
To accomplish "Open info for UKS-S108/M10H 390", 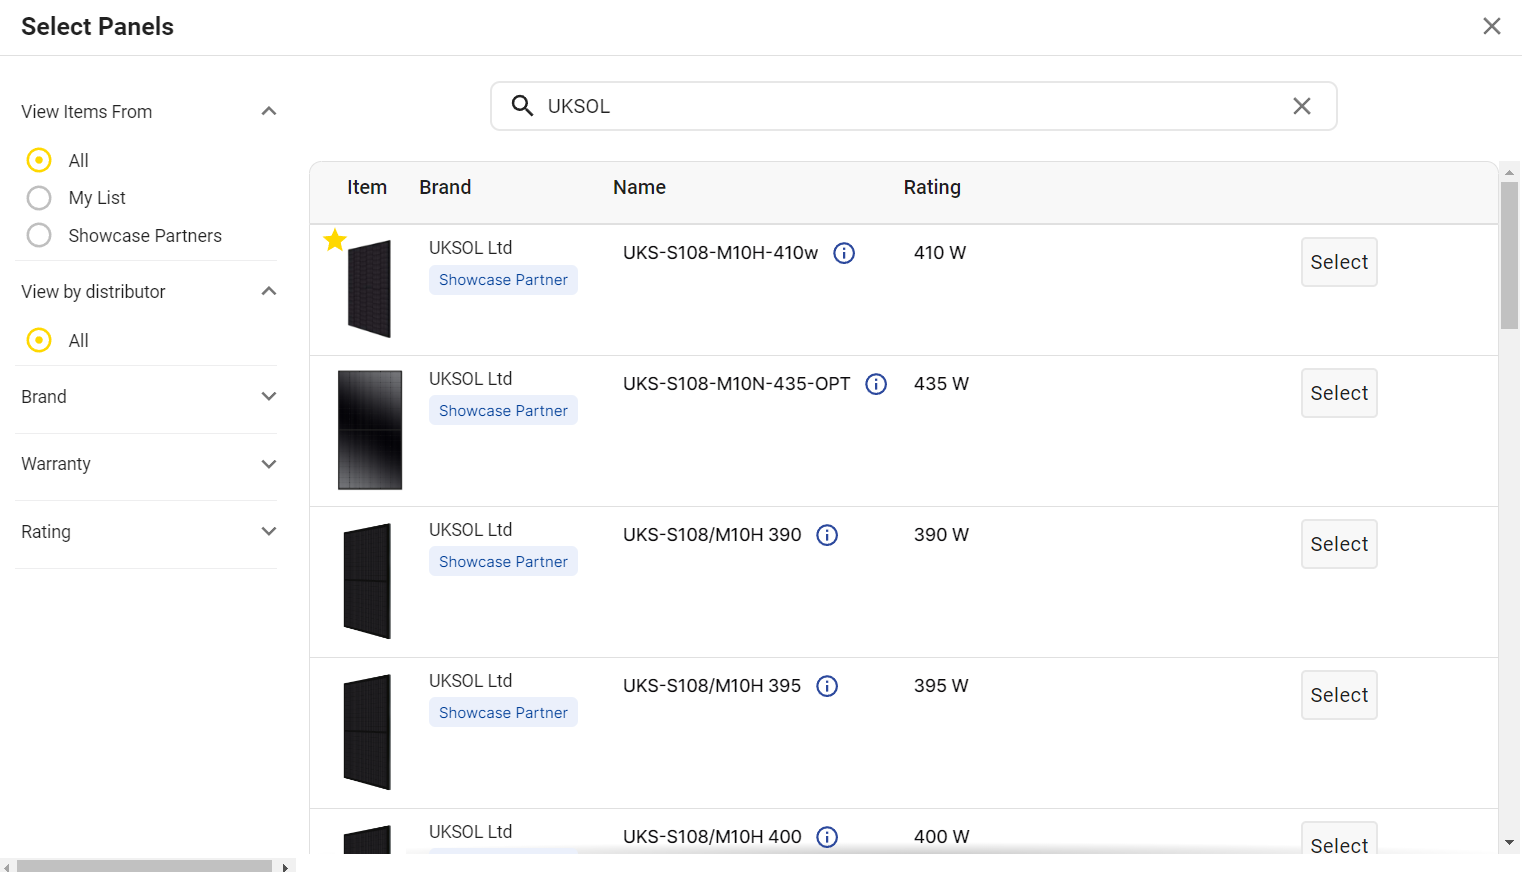I will tap(827, 535).
